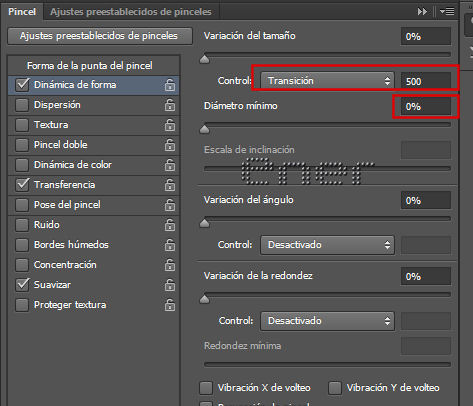Click the Ajustes preestablecidos de pinceles button

100,36
